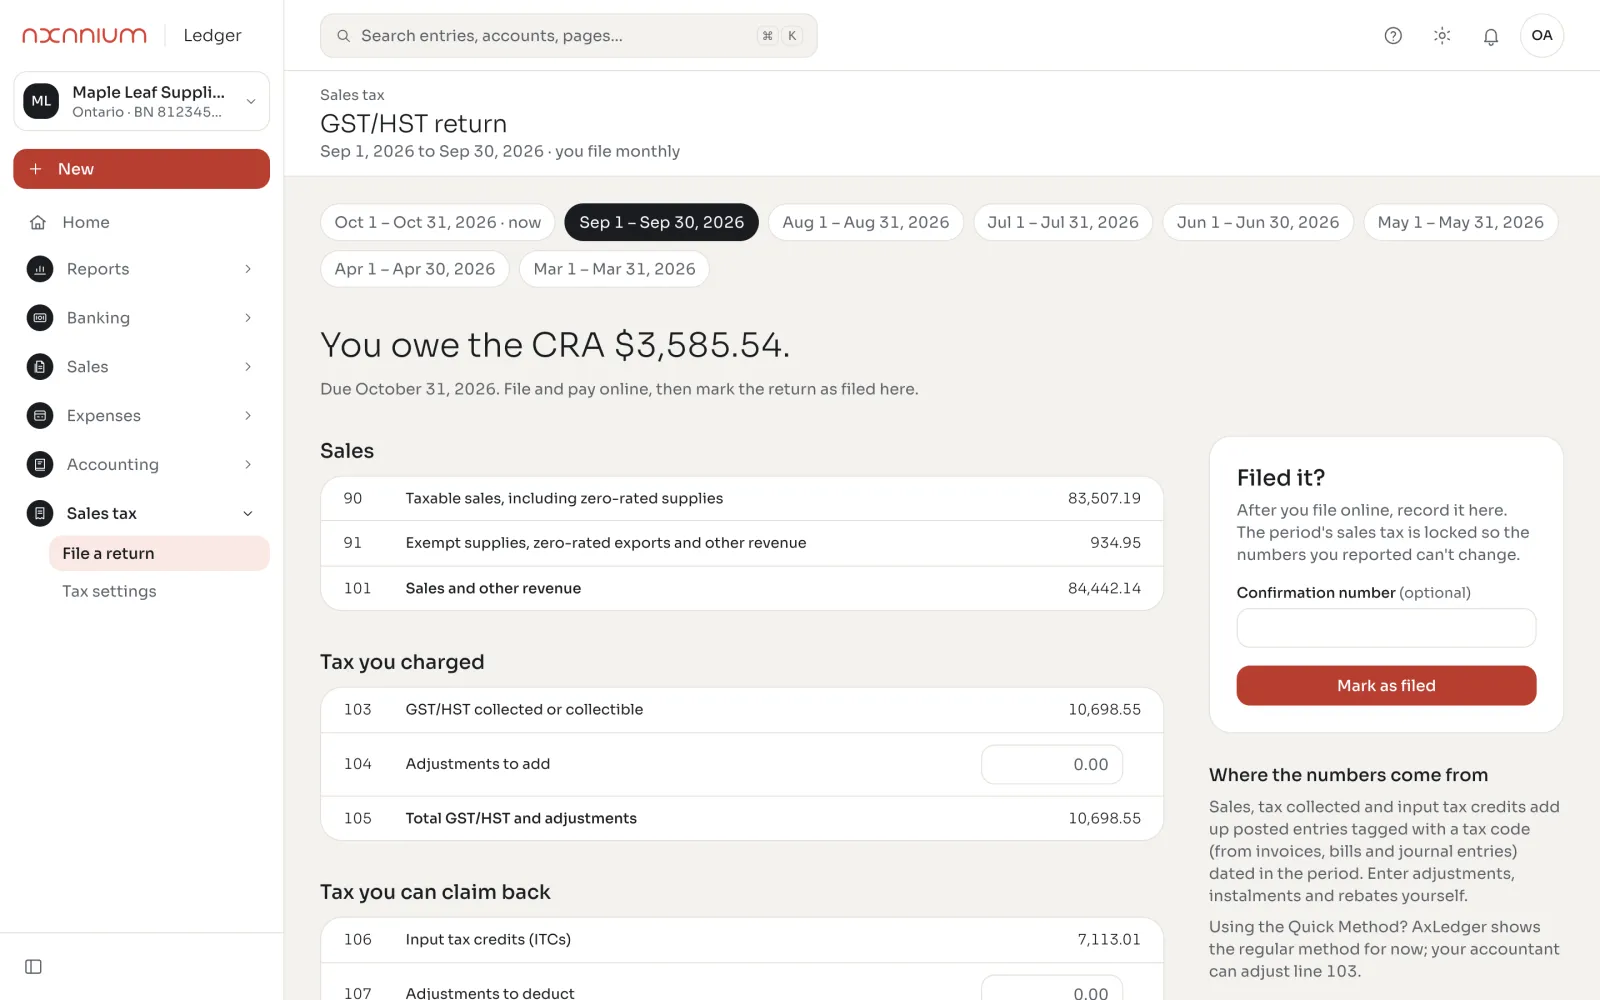Toggle the light/dark theme sun icon
Image resolution: width=1600 pixels, height=1000 pixels.
(1442, 36)
